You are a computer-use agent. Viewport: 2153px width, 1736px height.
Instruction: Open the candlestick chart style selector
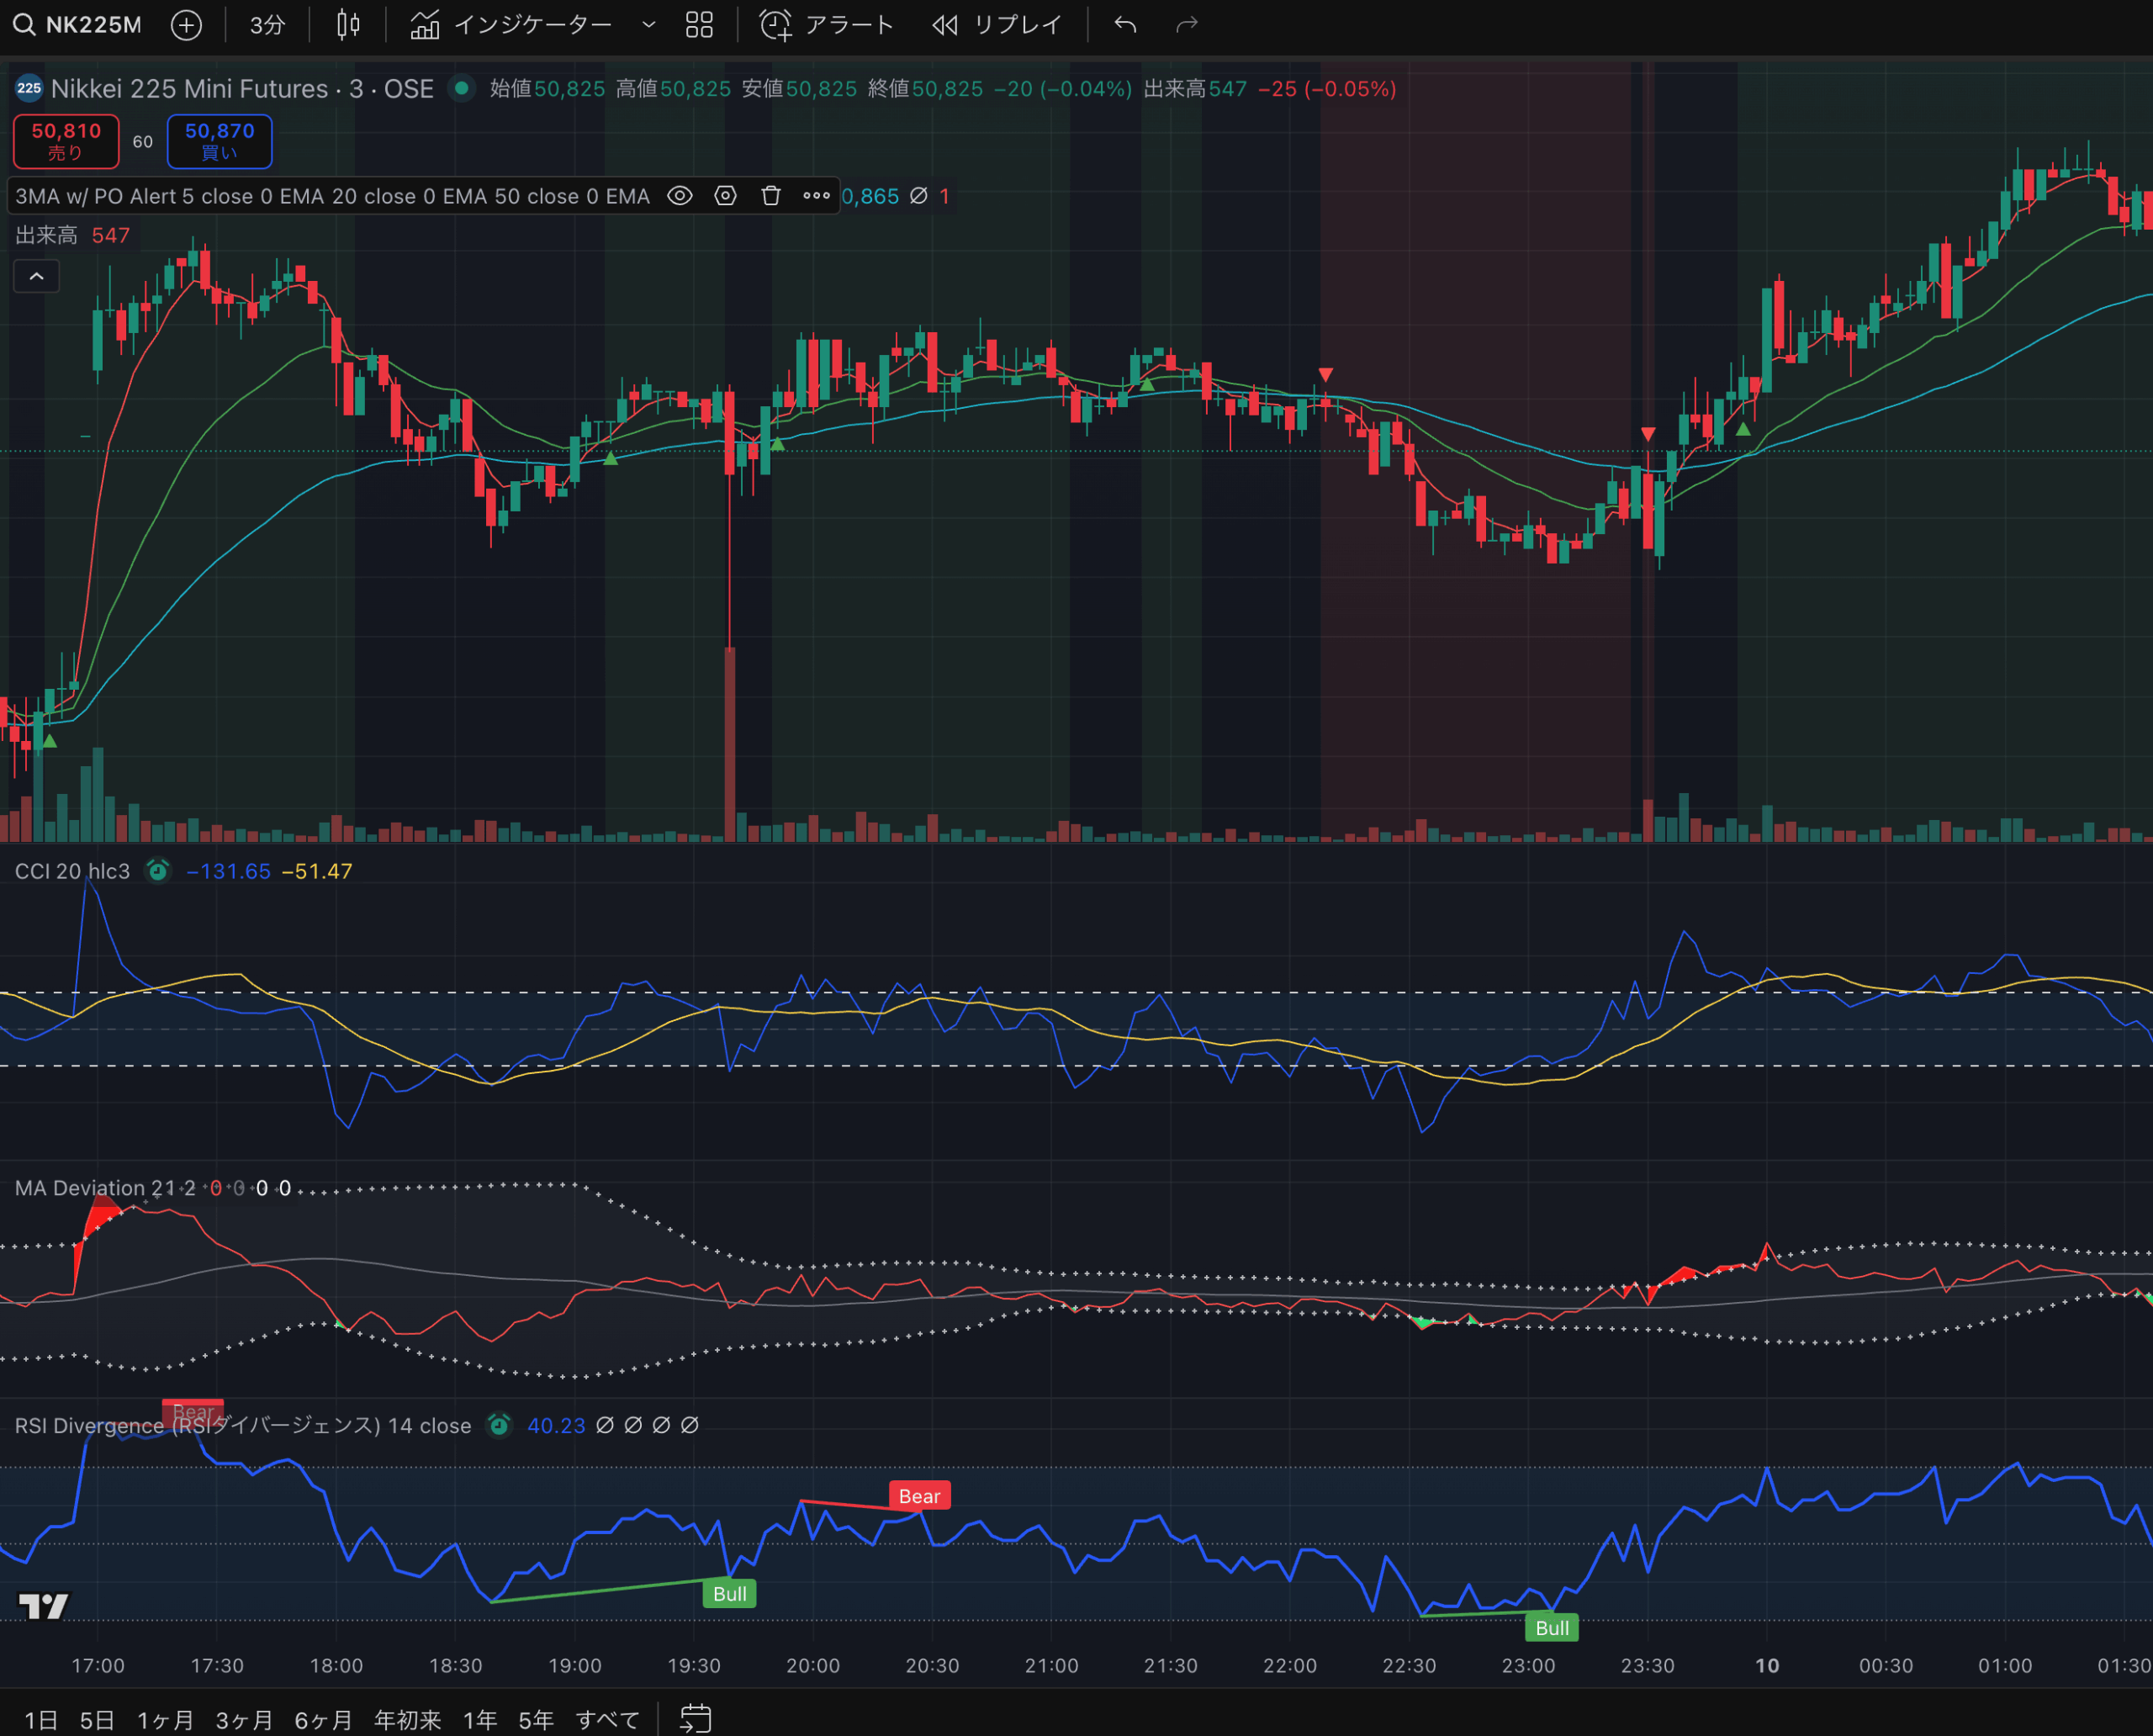click(x=348, y=25)
